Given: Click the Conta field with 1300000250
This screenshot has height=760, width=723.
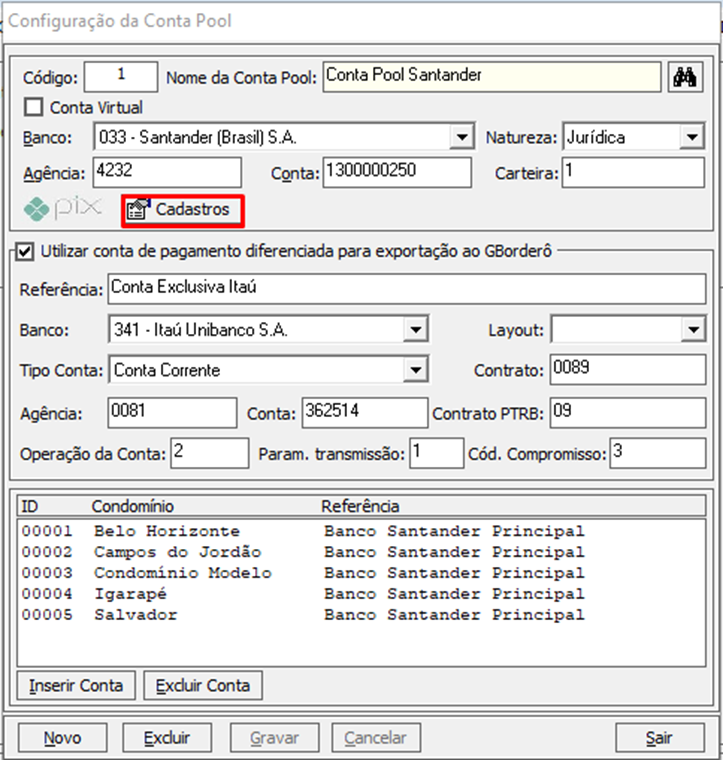Looking at the screenshot, I should point(397,172).
